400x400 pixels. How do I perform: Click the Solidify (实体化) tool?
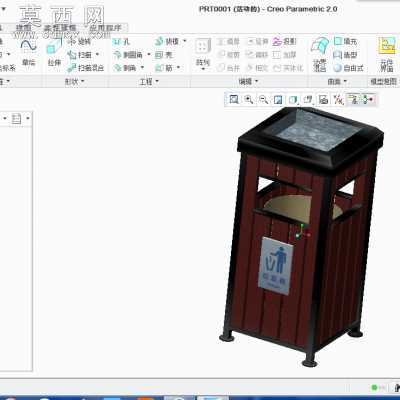click(288, 68)
